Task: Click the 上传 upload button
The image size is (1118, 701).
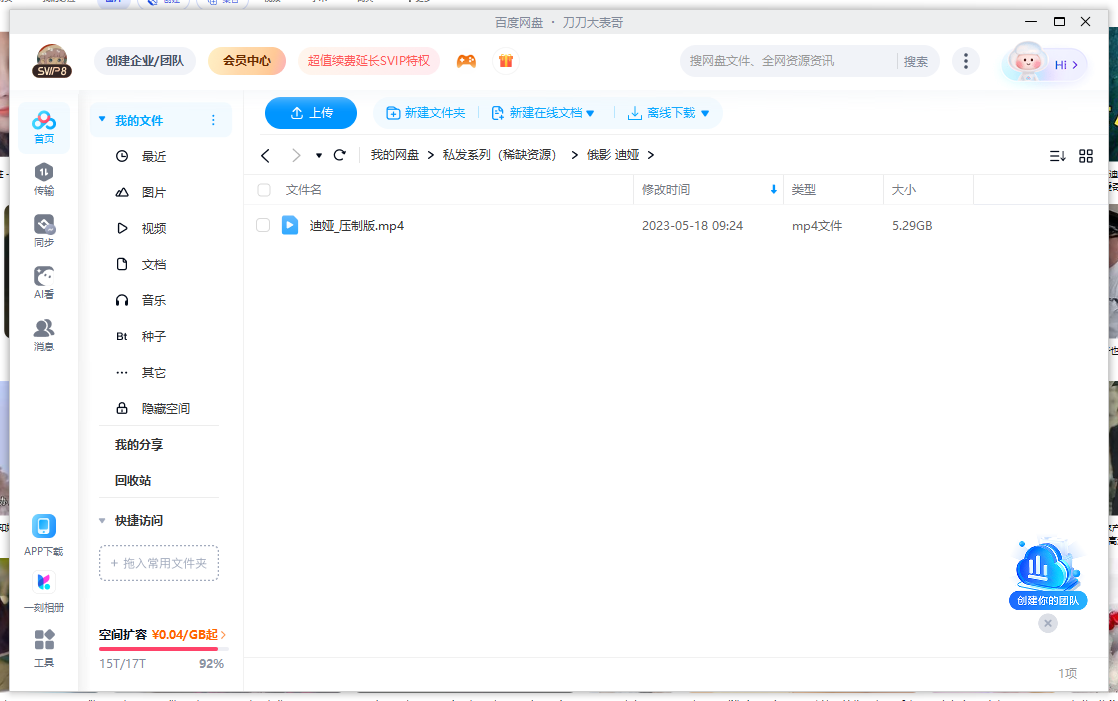Action: tap(310, 112)
